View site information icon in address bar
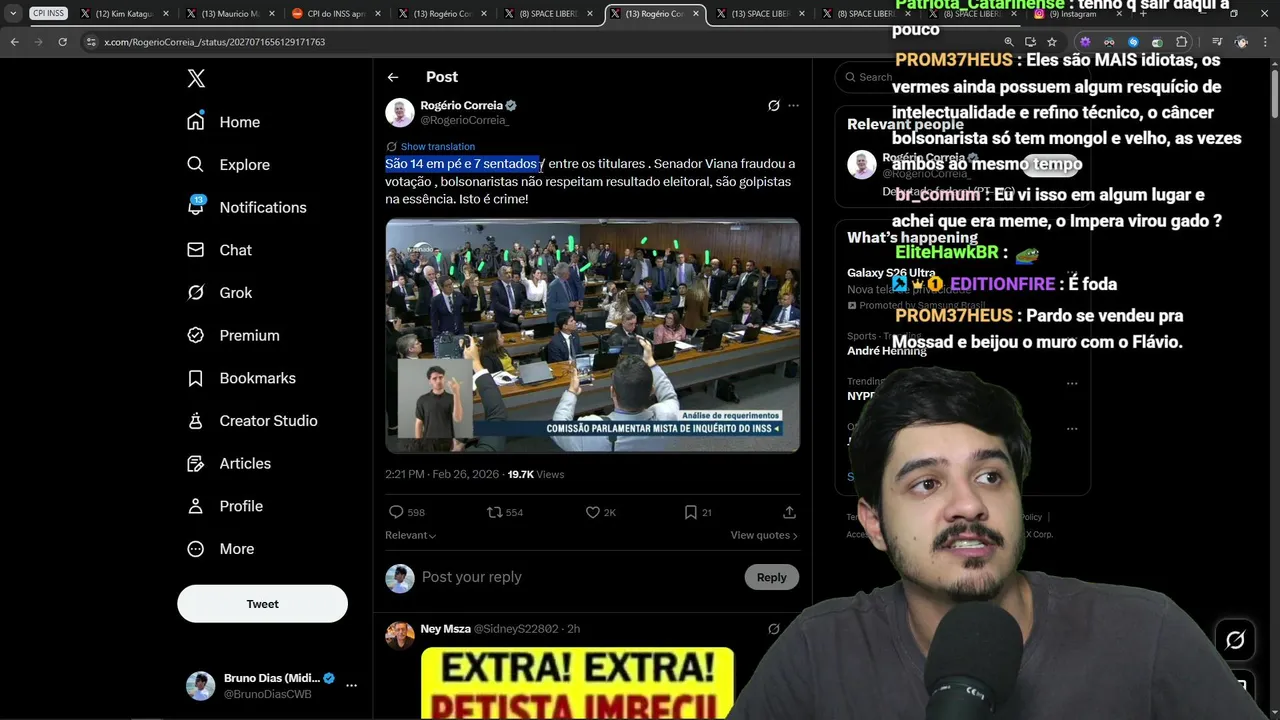1280x720 pixels. tap(91, 42)
